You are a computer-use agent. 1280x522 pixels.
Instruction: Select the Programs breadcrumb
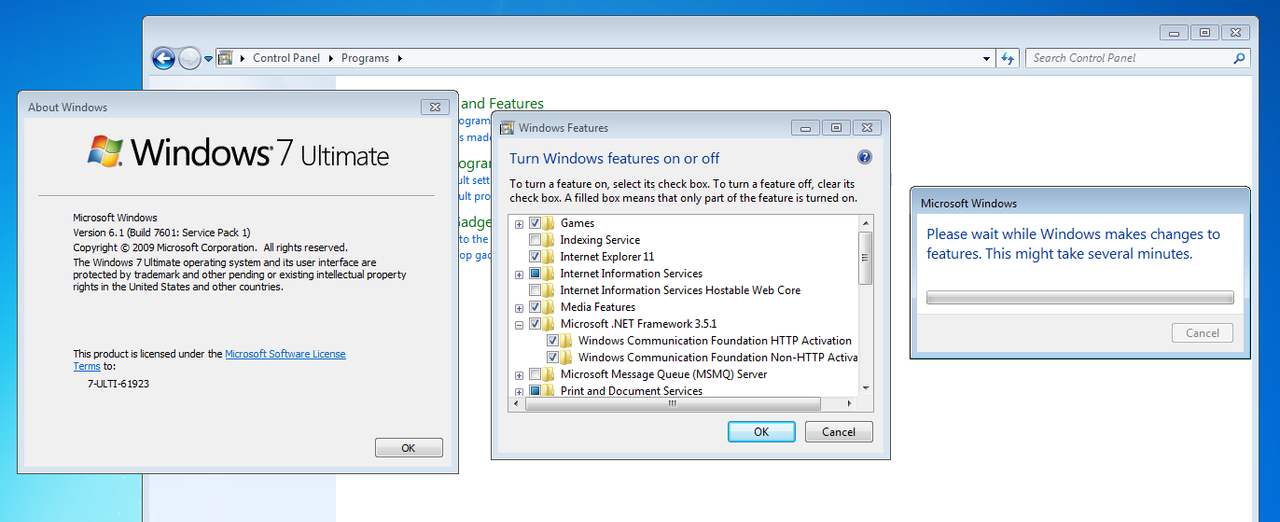pos(365,58)
